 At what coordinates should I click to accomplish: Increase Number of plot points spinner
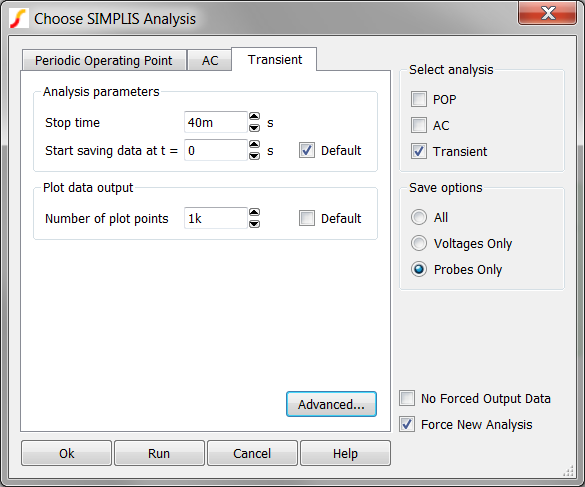pyautogui.click(x=254, y=213)
